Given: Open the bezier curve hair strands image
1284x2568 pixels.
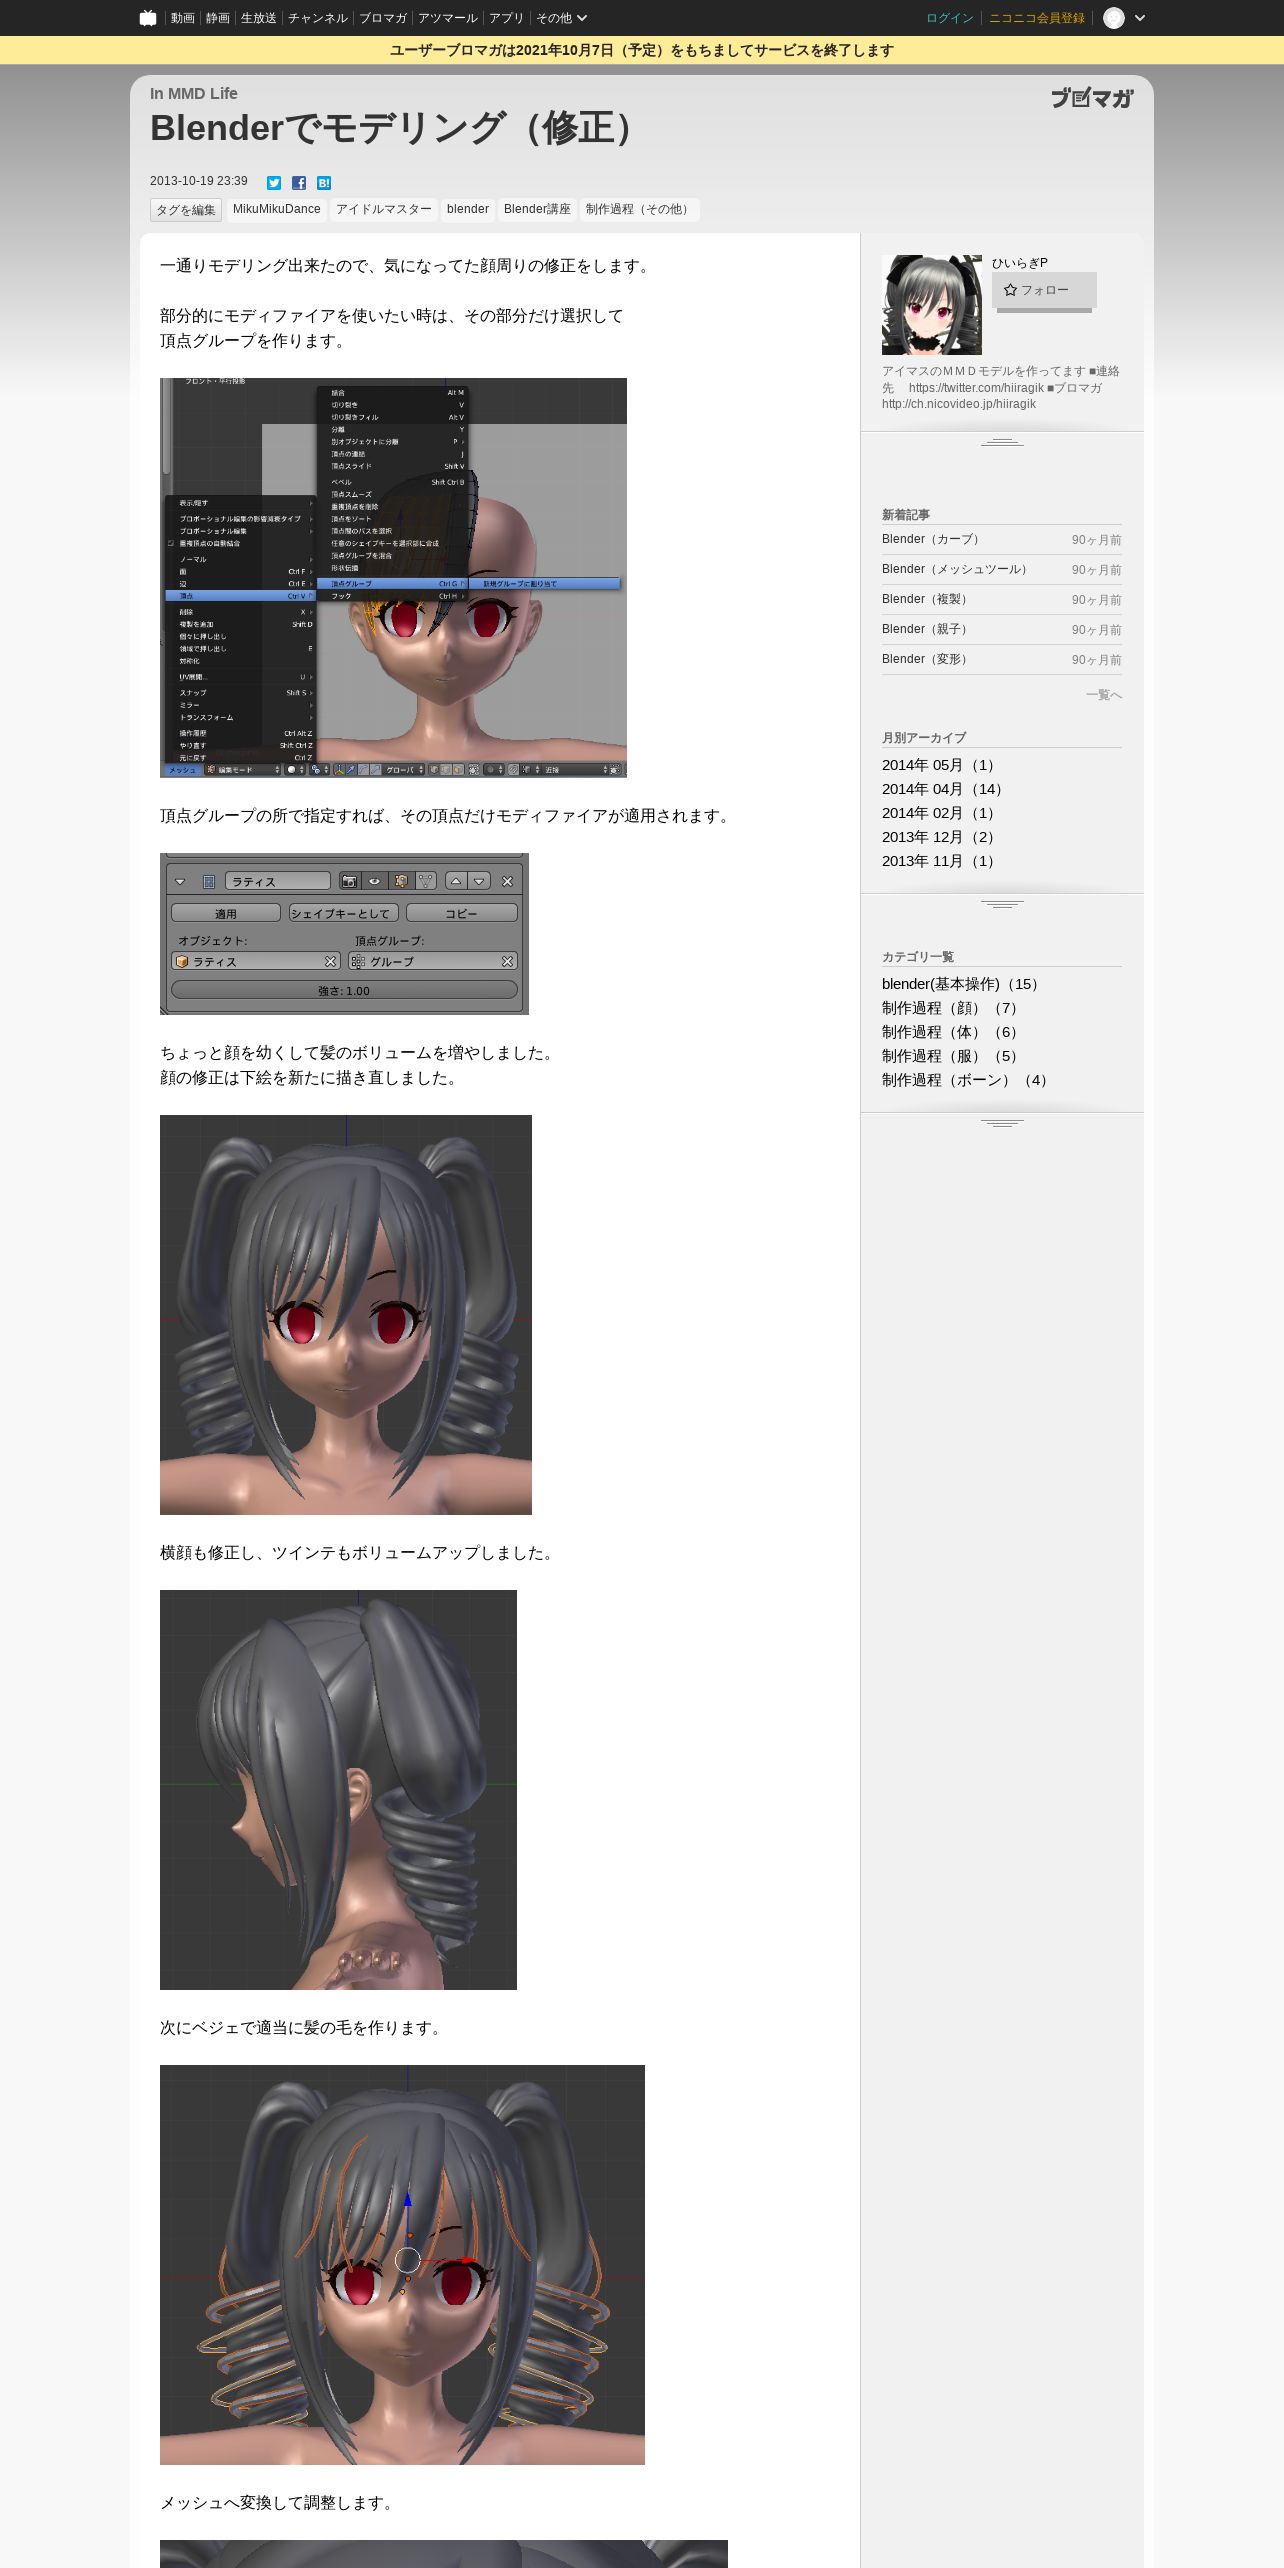Looking at the screenshot, I should click(x=402, y=2265).
